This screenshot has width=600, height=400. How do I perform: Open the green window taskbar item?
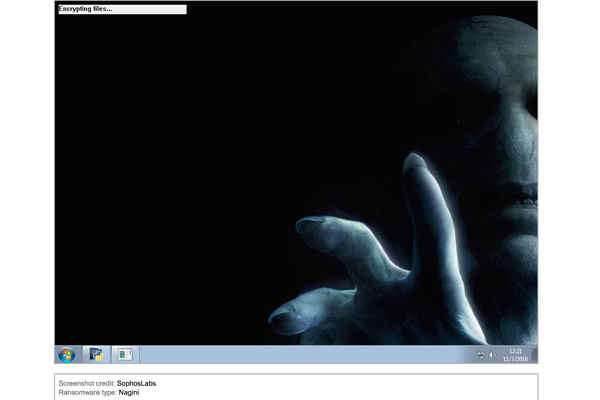click(125, 354)
